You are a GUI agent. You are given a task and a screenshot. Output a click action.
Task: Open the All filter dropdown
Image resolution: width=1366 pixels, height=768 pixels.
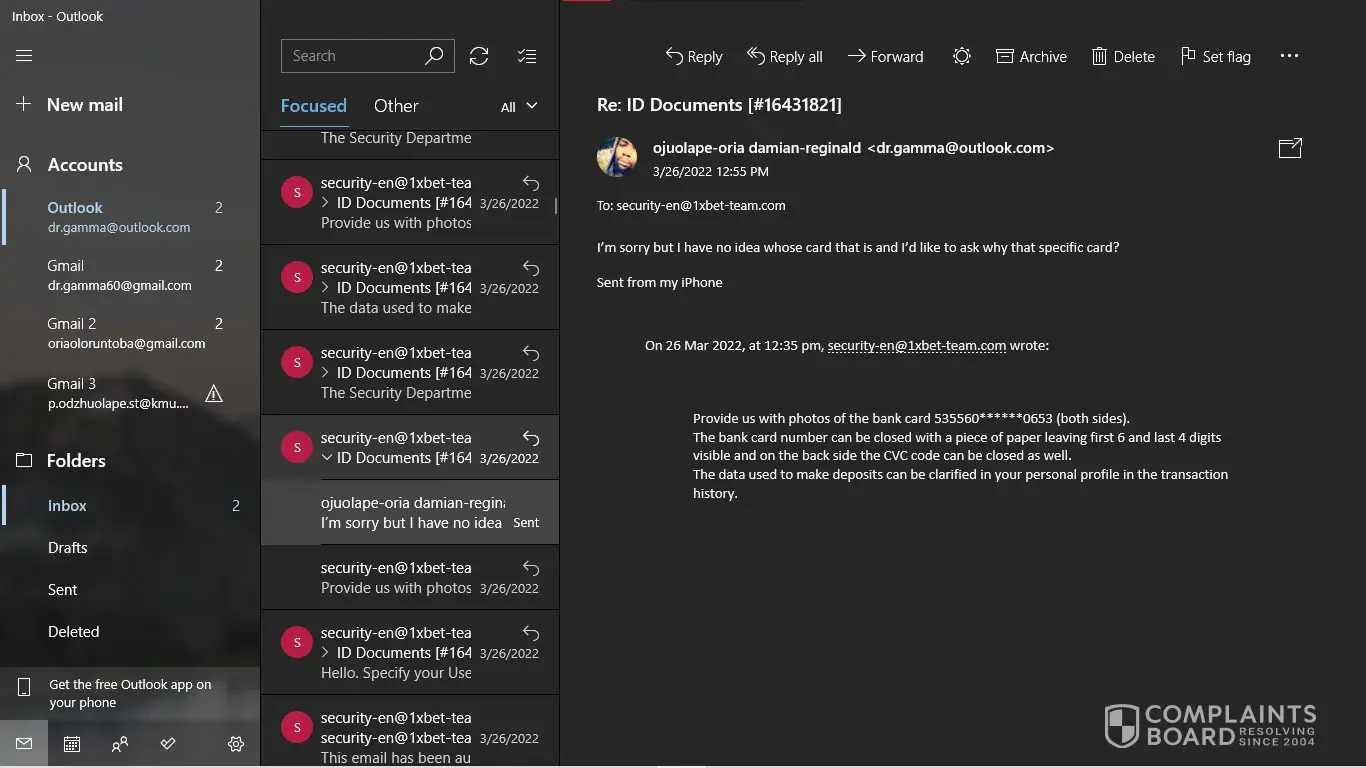coord(519,107)
